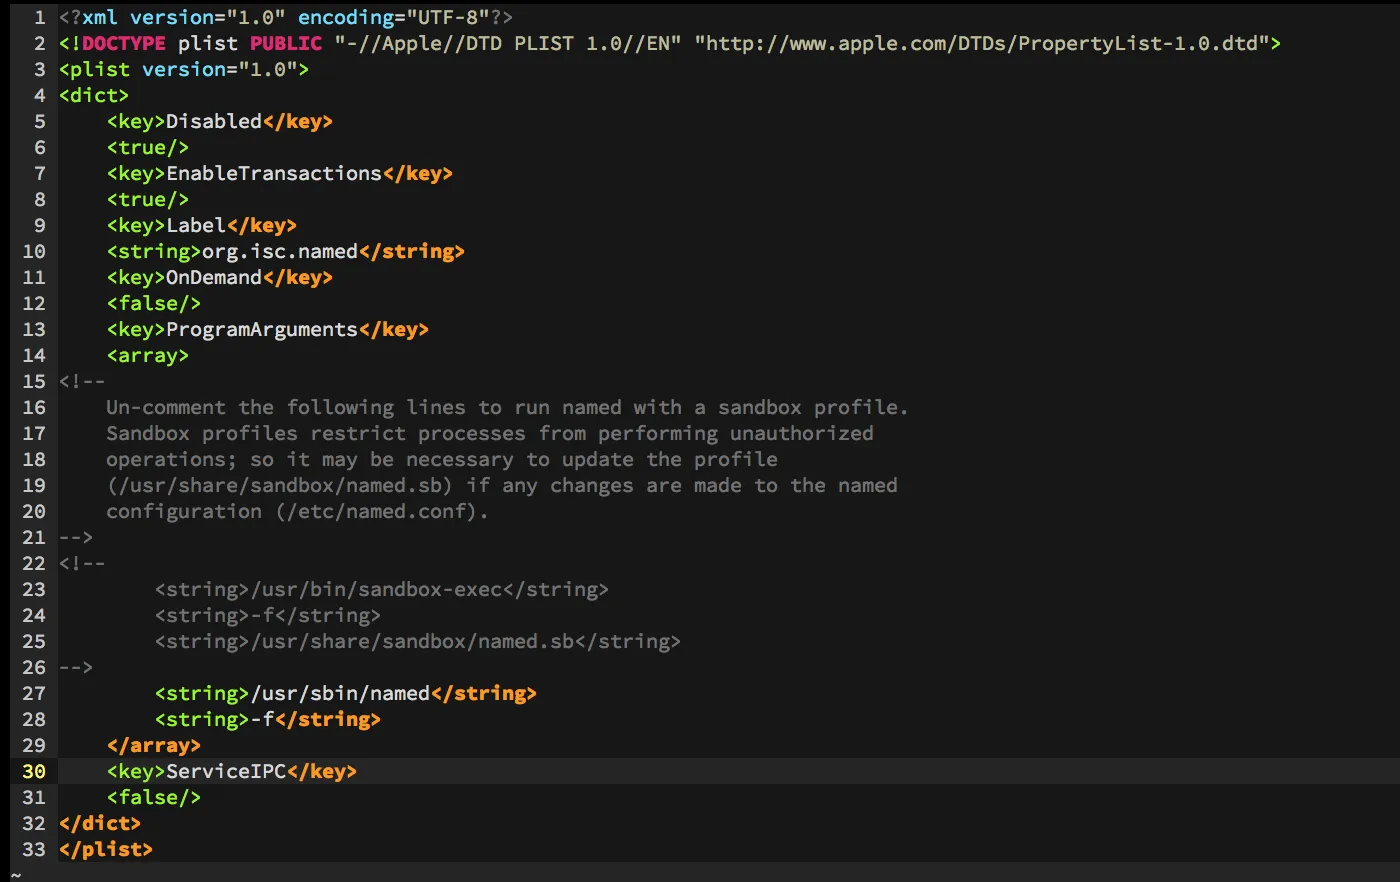Click the highlighted ServiceIPC key line

(x=230, y=771)
